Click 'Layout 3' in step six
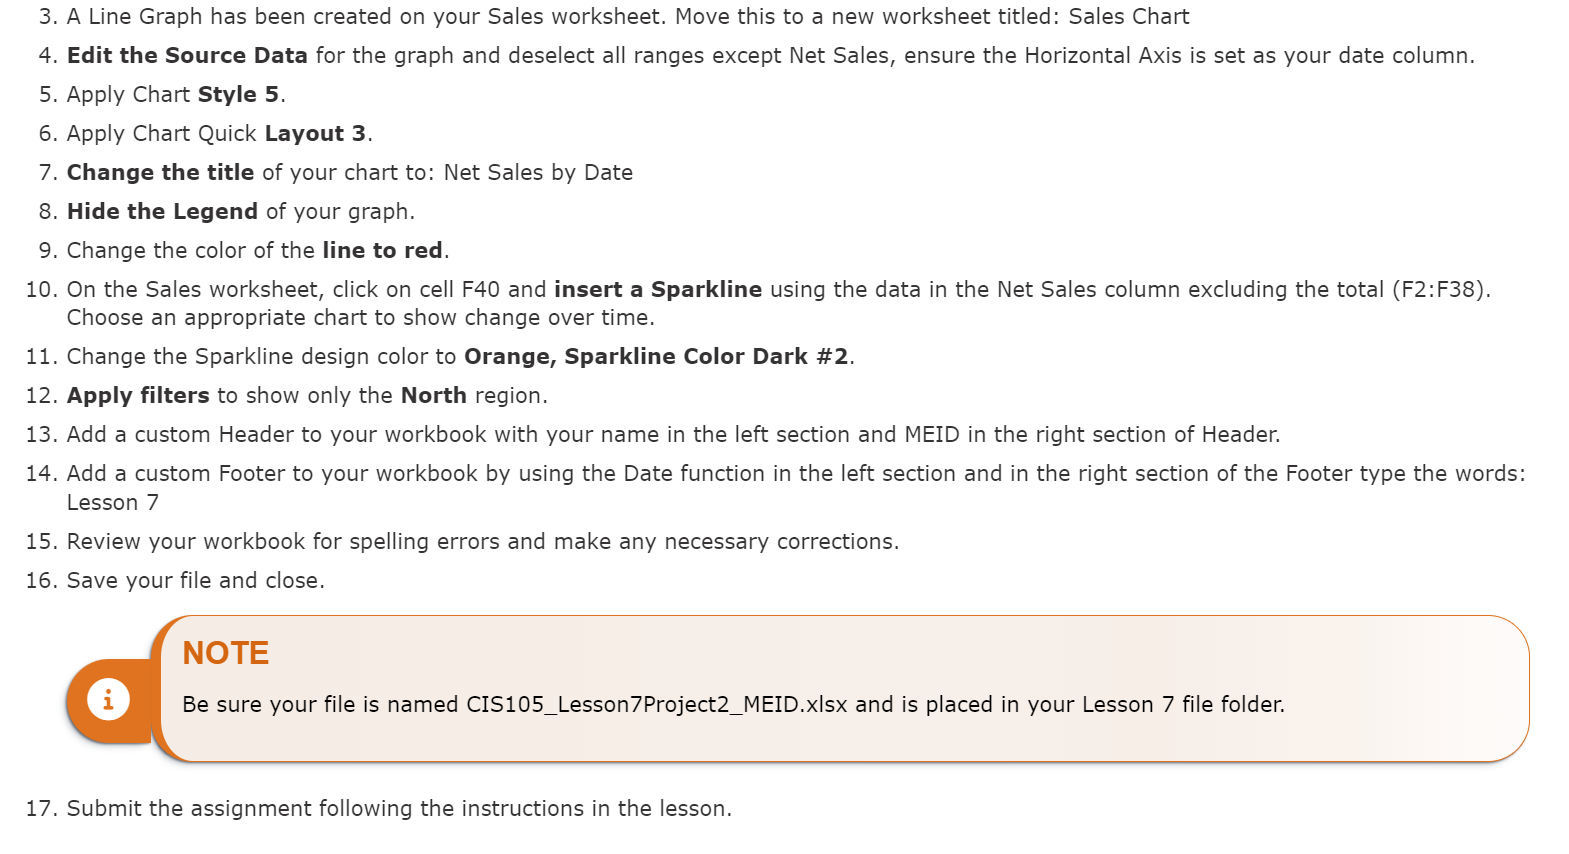The image size is (1569, 854). pyautogui.click(x=315, y=133)
